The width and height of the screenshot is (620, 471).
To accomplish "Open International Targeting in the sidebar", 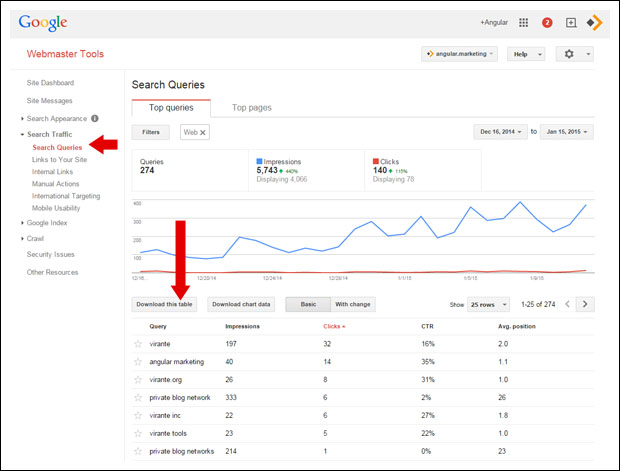I will (66, 196).
